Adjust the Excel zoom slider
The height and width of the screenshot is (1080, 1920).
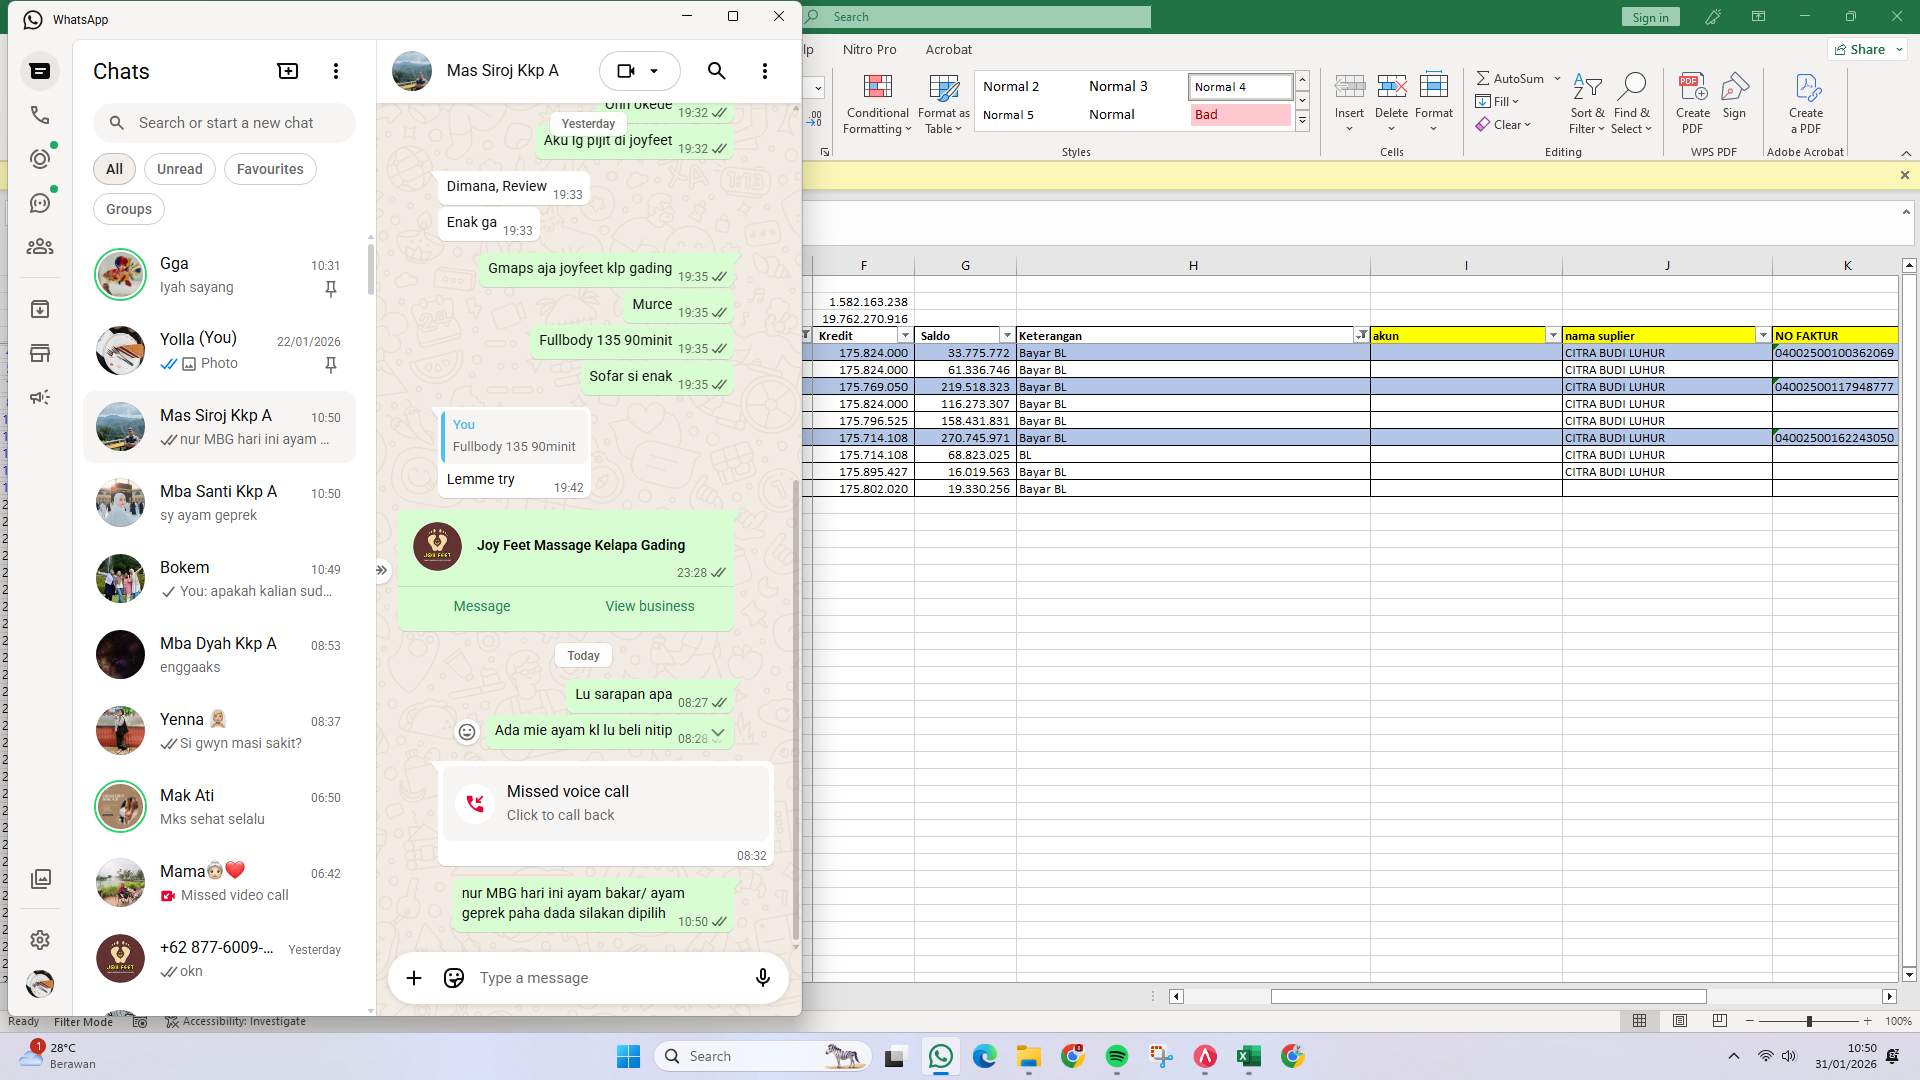[1809, 1021]
